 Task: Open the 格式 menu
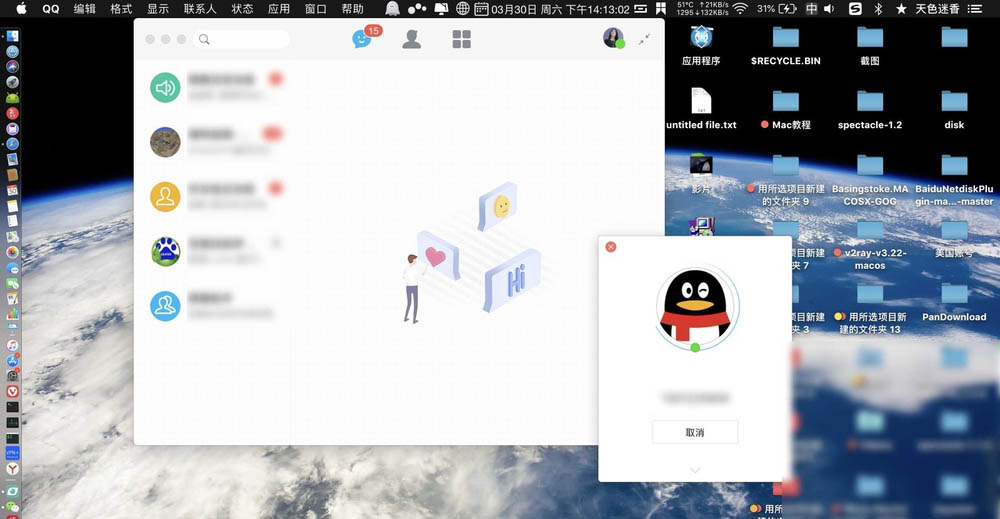(121, 9)
